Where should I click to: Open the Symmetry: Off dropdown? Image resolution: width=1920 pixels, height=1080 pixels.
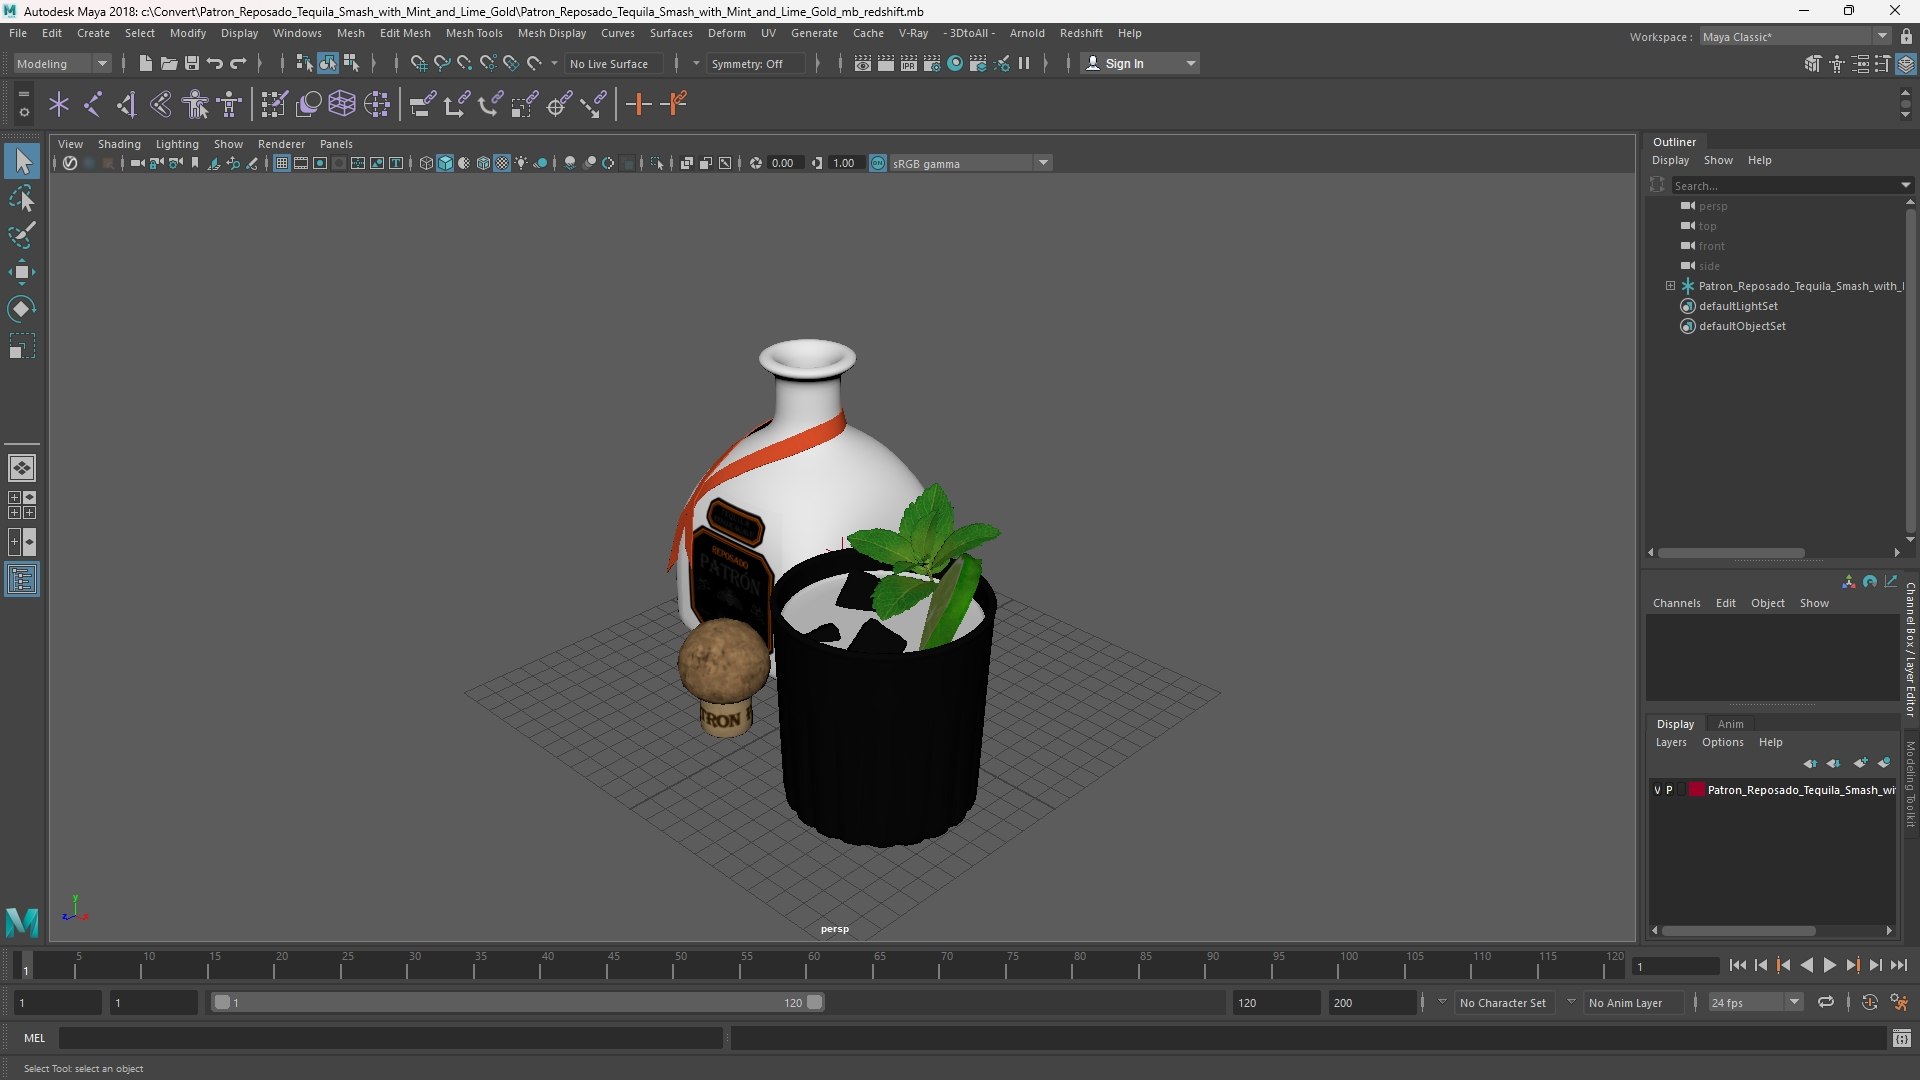(755, 63)
